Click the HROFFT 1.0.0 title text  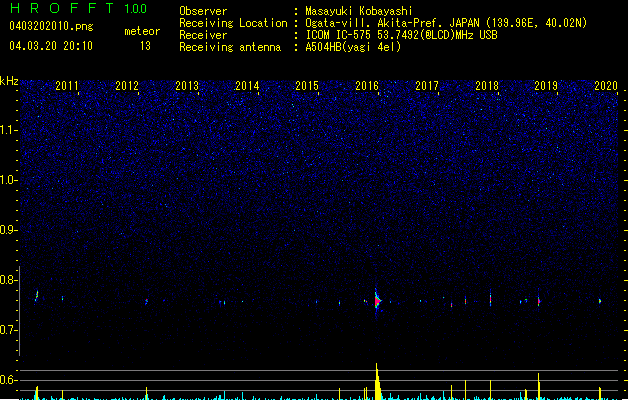tap(79, 8)
